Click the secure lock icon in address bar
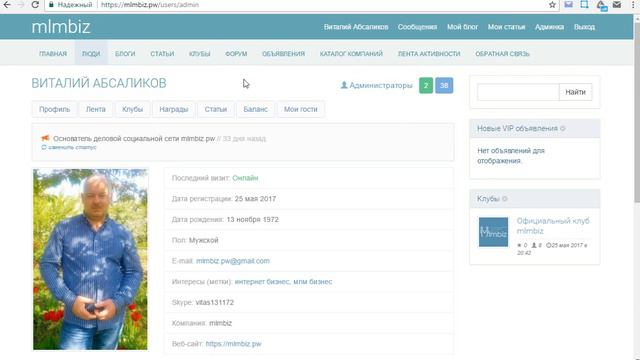 click(51, 5)
